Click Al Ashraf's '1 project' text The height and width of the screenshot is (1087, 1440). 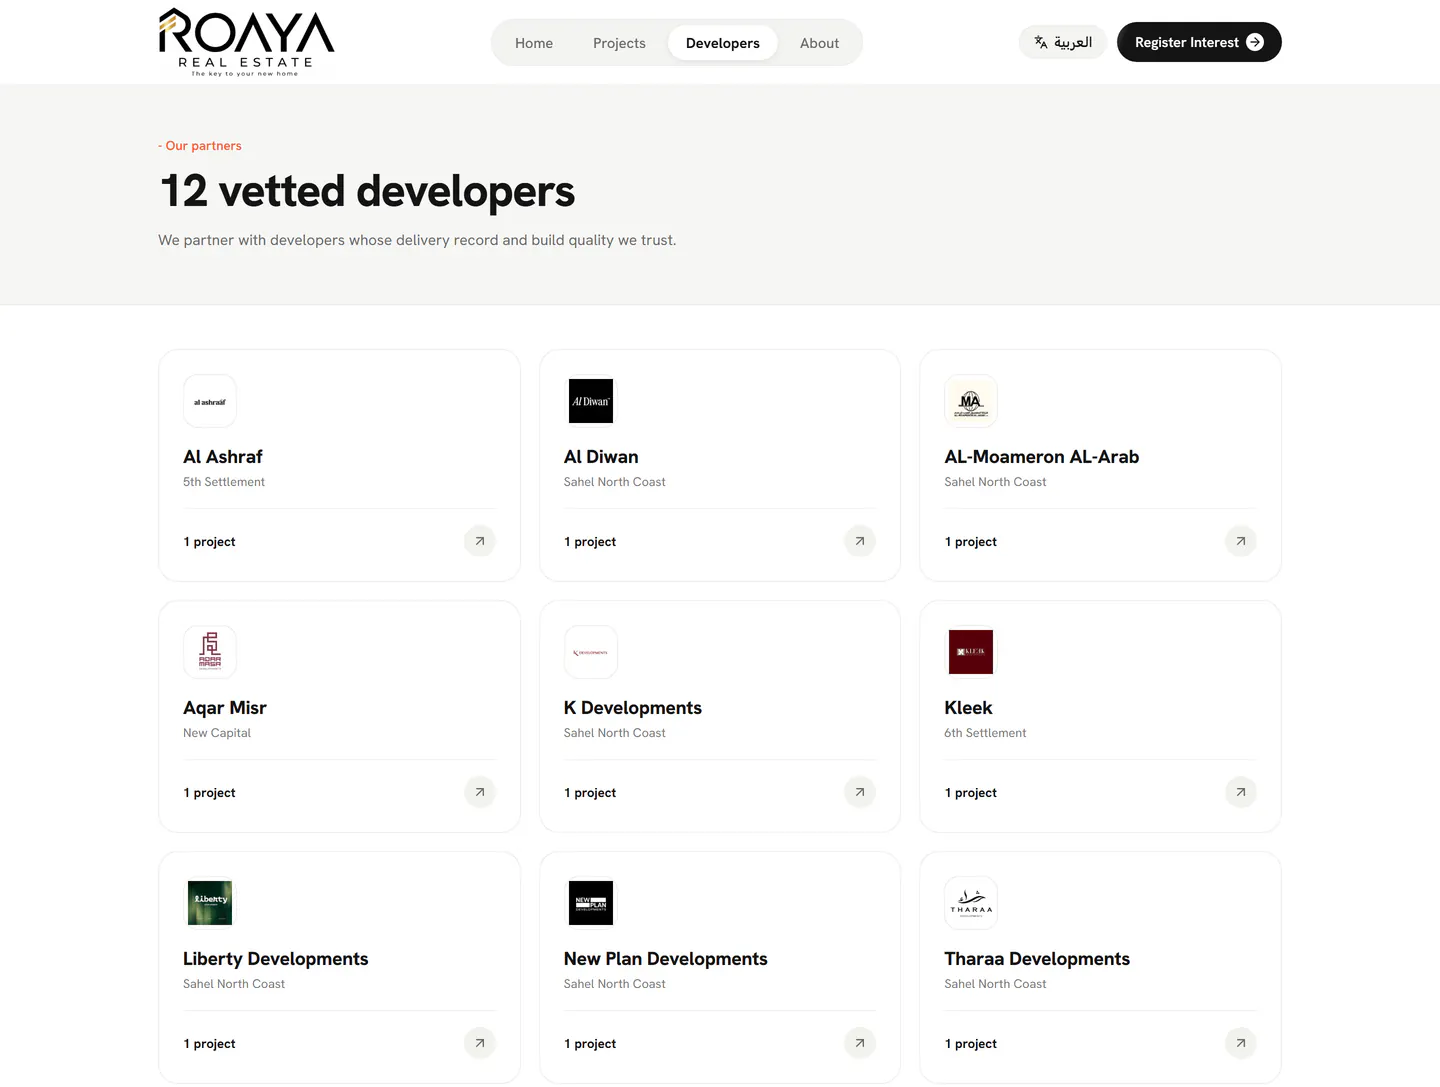coord(209,542)
